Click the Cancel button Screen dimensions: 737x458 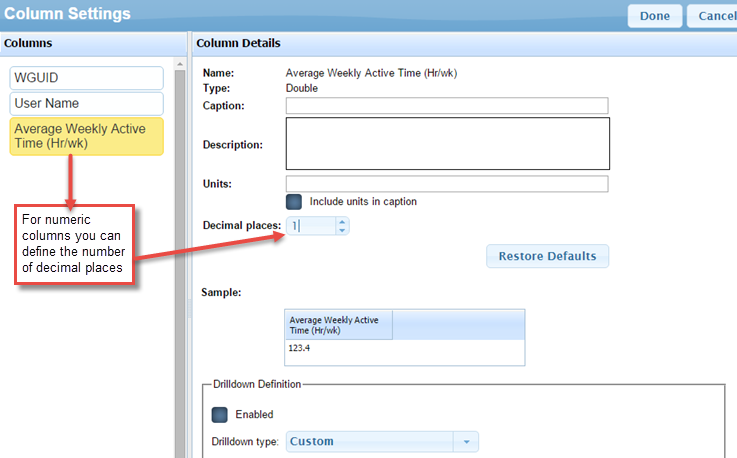(714, 16)
